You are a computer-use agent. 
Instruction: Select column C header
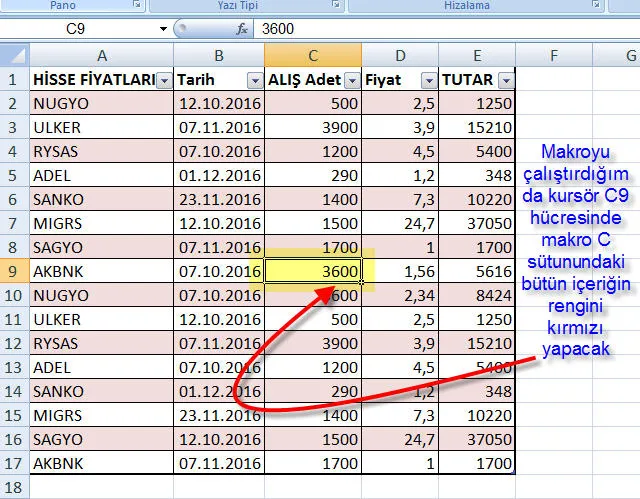point(312,53)
